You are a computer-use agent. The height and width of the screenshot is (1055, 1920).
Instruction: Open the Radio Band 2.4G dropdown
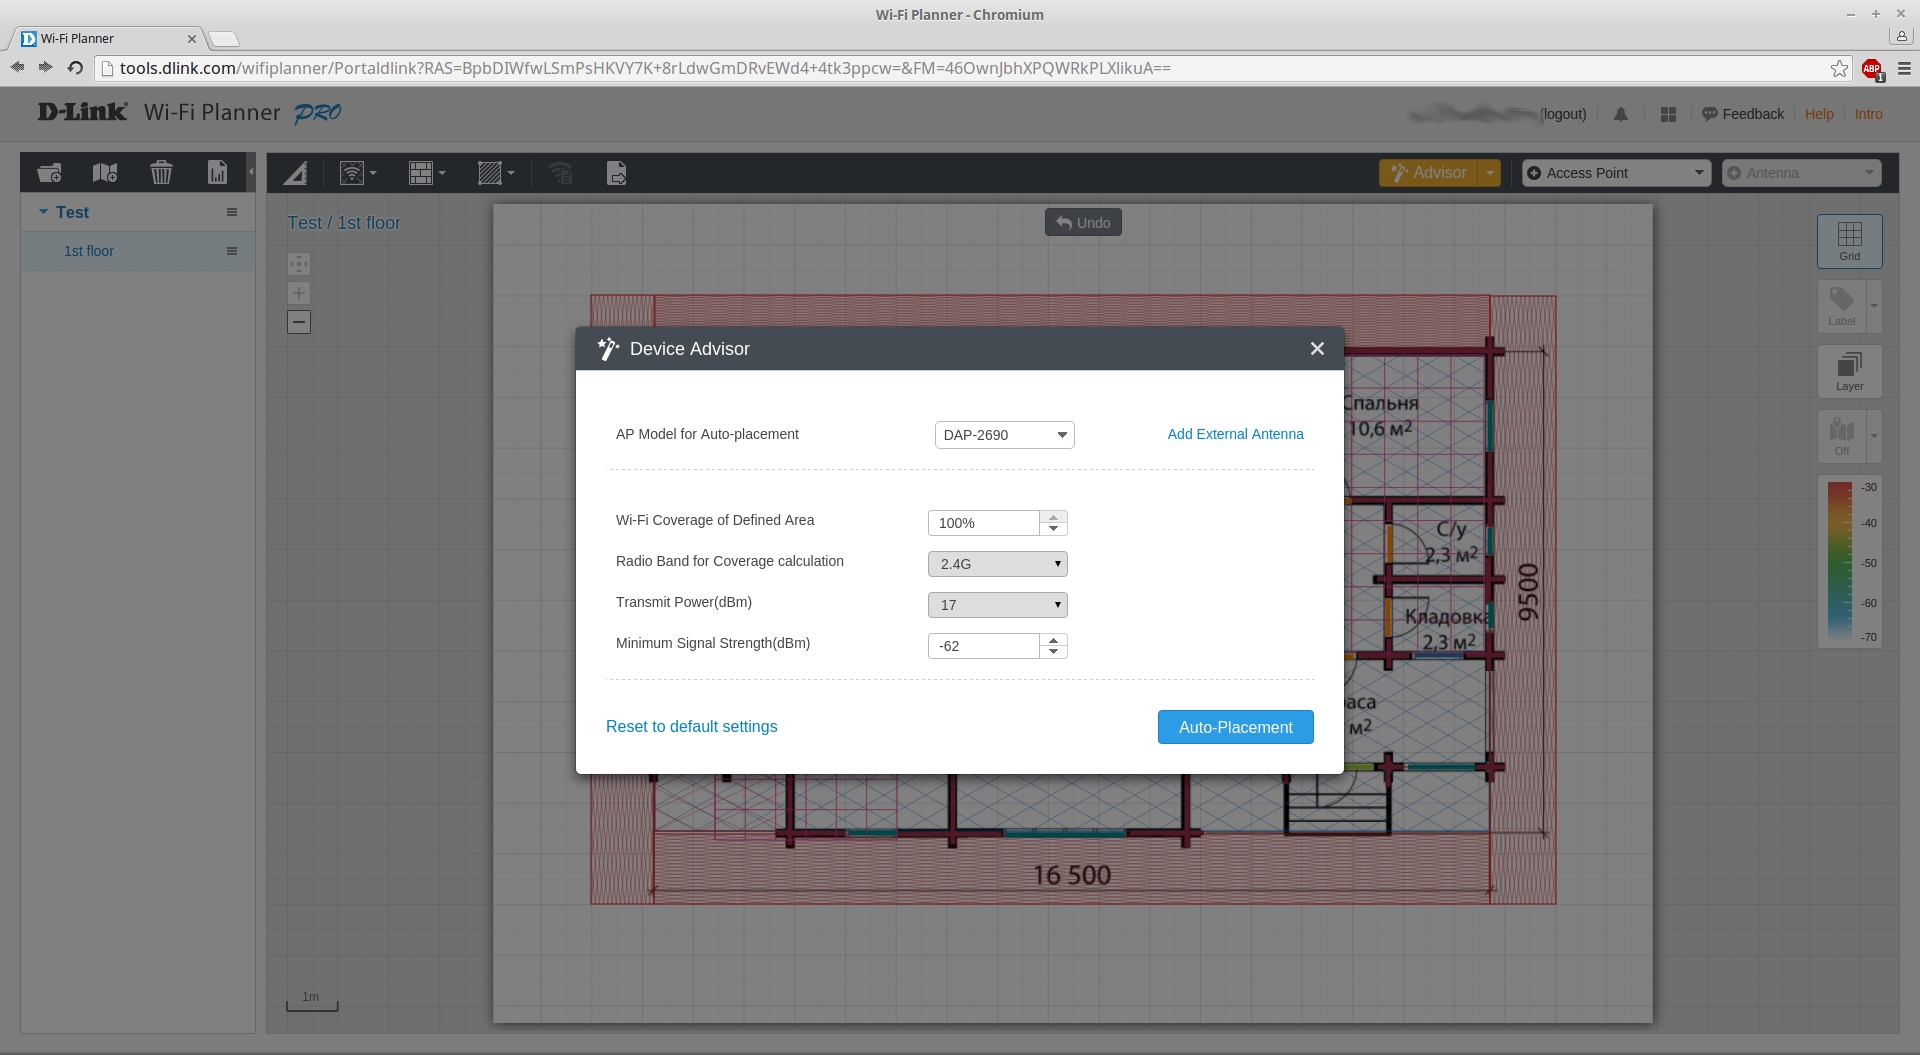pos(997,564)
